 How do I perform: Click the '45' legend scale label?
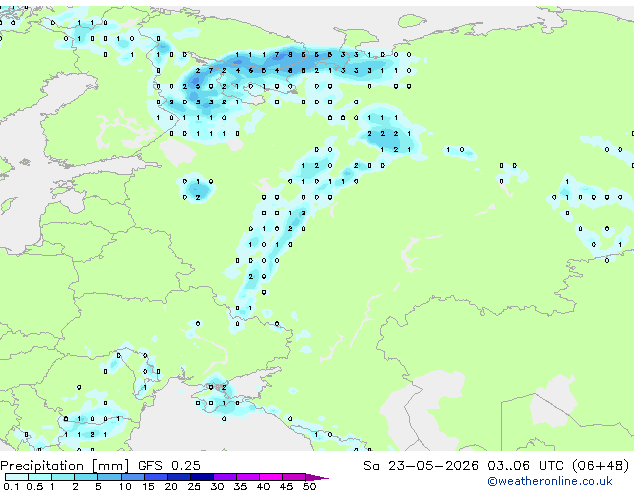pos(286,486)
